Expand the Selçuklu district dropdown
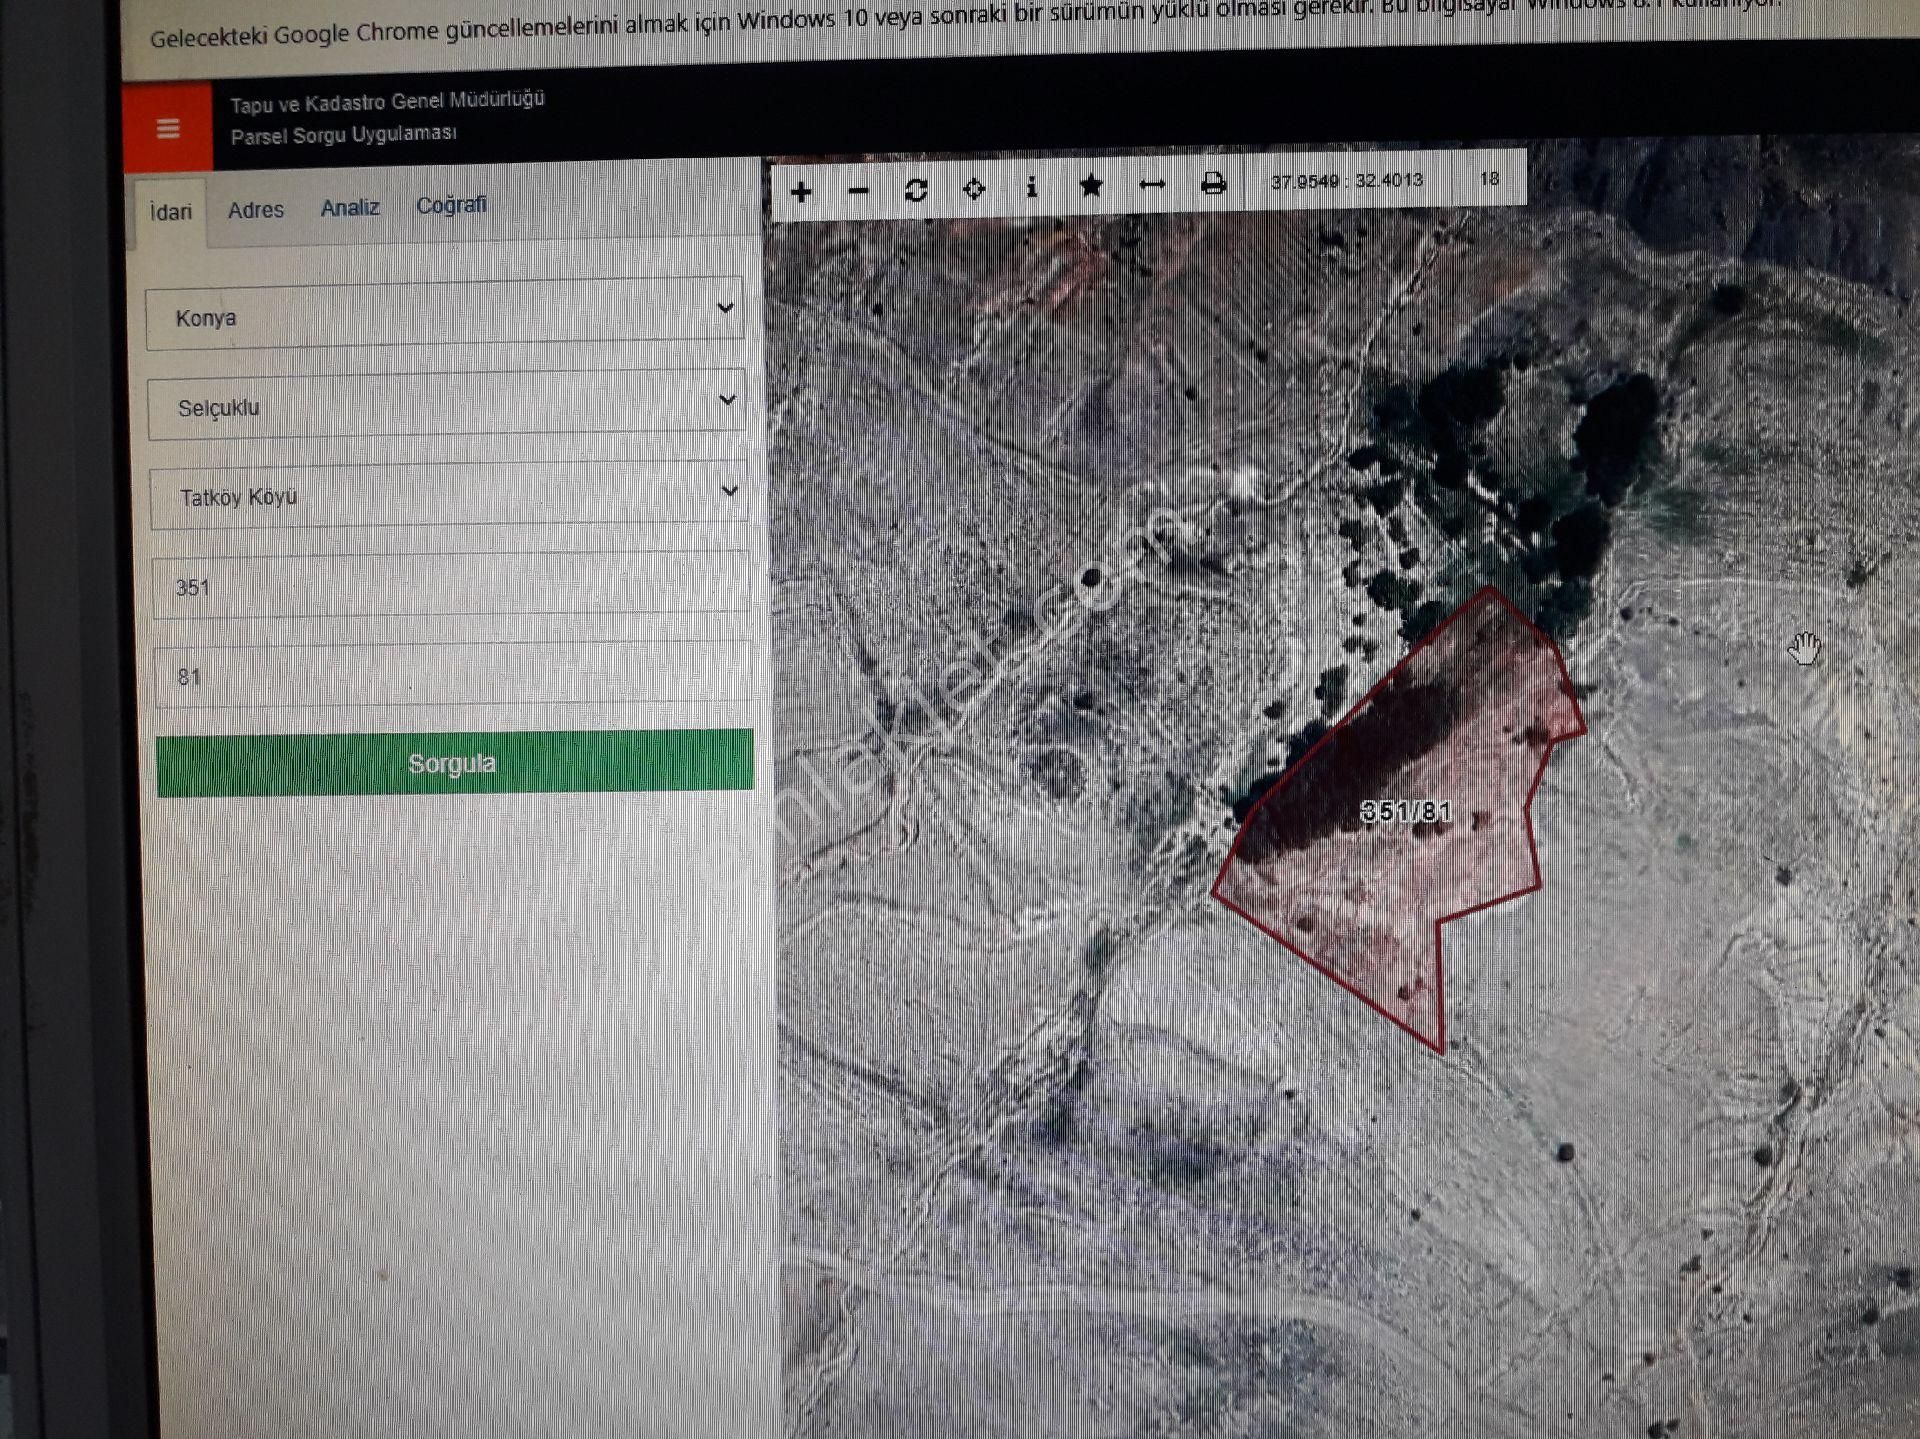1920x1439 pixels. [446, 404]
